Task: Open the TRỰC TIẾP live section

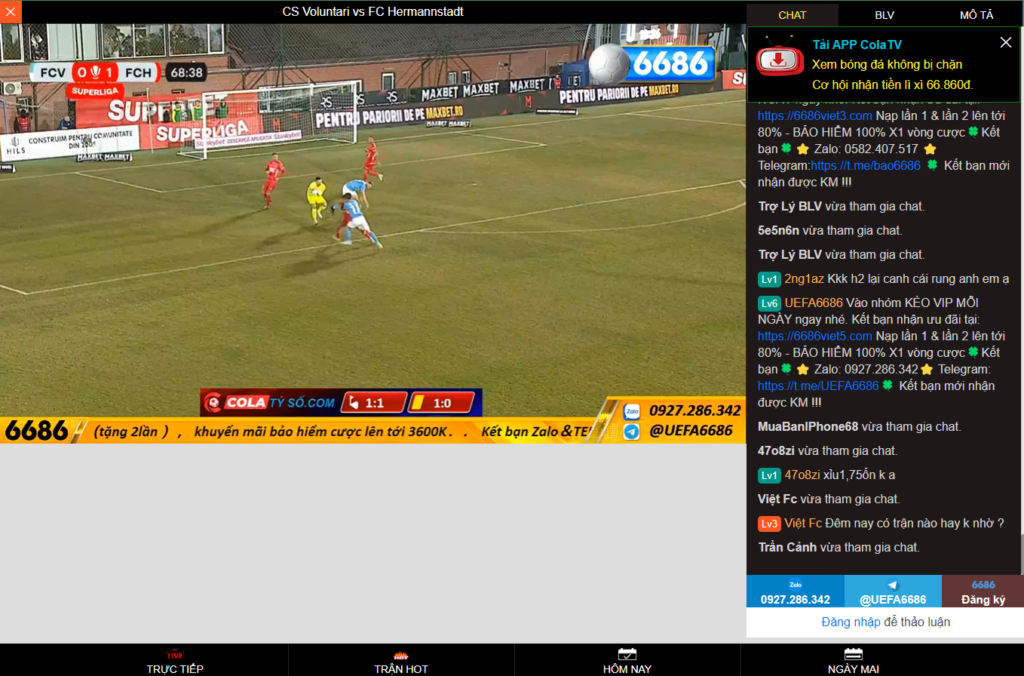Action: pos(174,661)
